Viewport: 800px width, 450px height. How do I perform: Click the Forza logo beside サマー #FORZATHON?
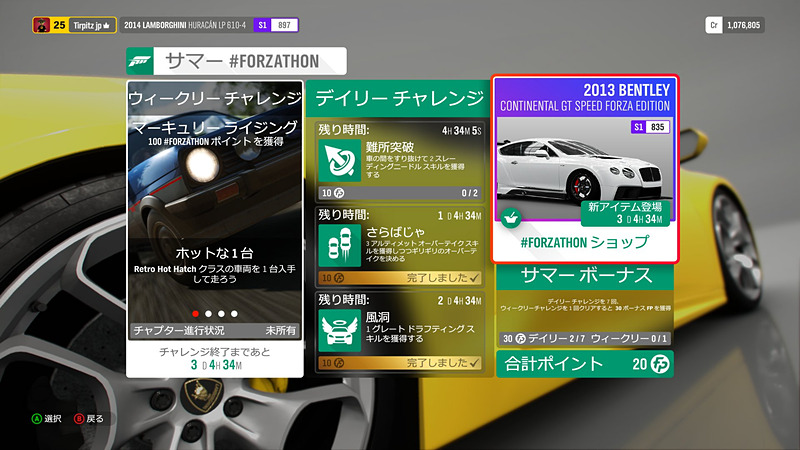(x=139, y=61)
